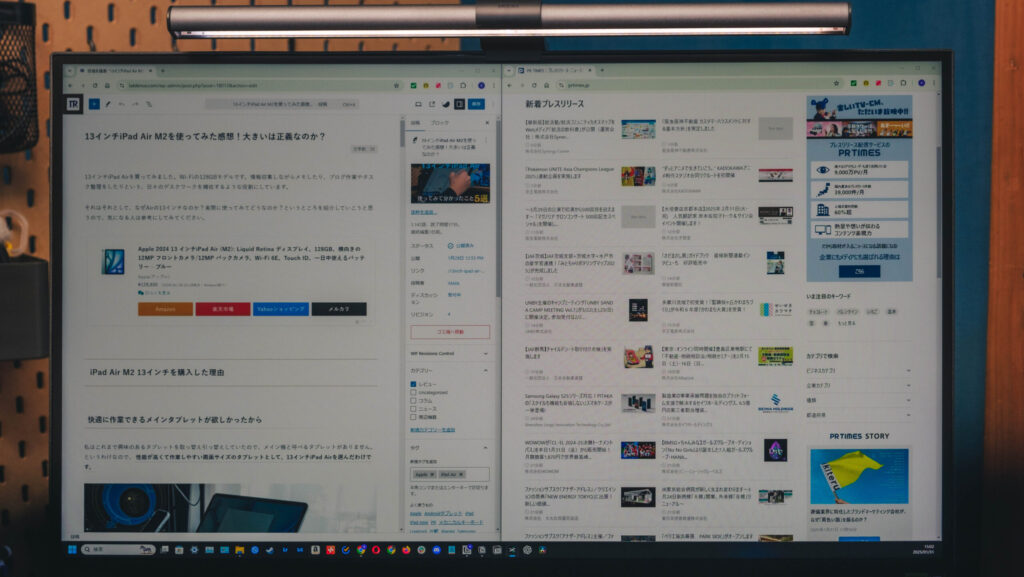This screenshot has height=577, width=1024.
Task: Click the blue Yahoo!ショッピング button
Action: (280, 309)
